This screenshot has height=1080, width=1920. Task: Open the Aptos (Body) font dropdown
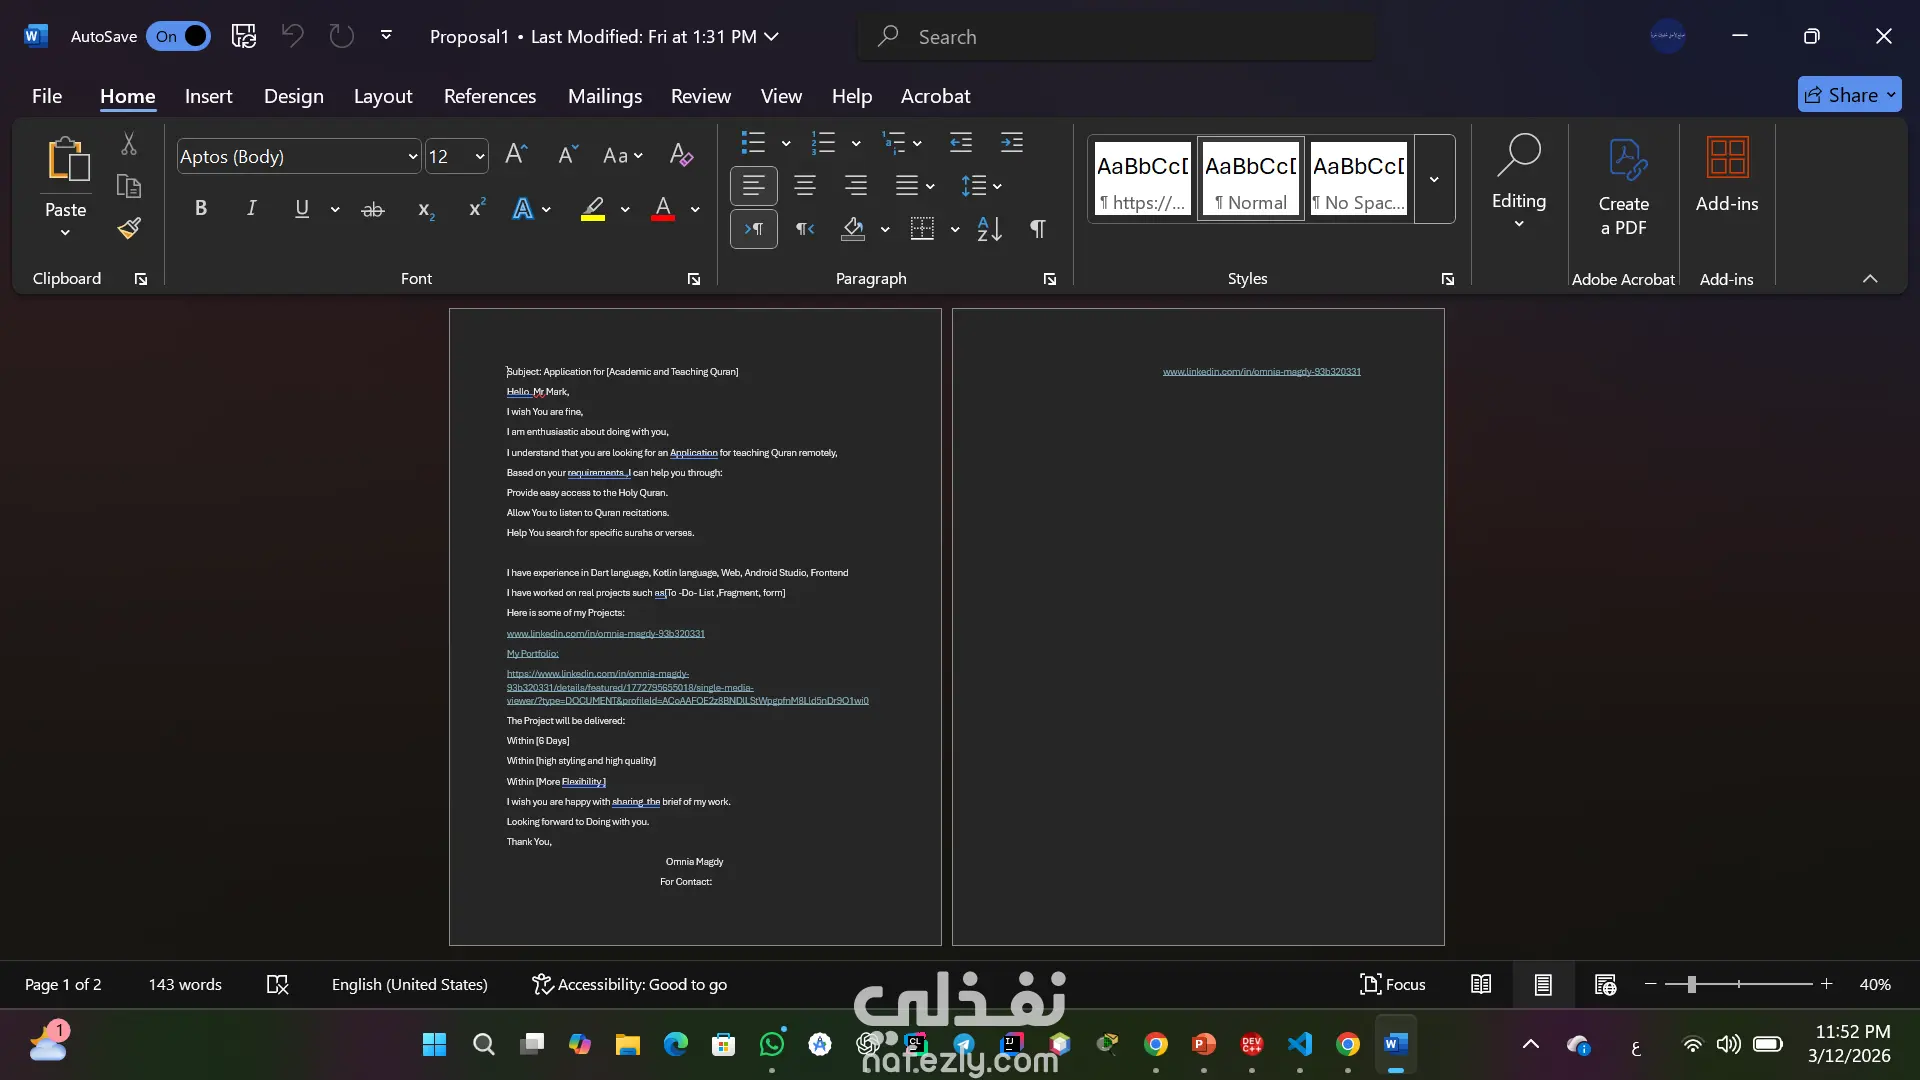click(412, 156)
